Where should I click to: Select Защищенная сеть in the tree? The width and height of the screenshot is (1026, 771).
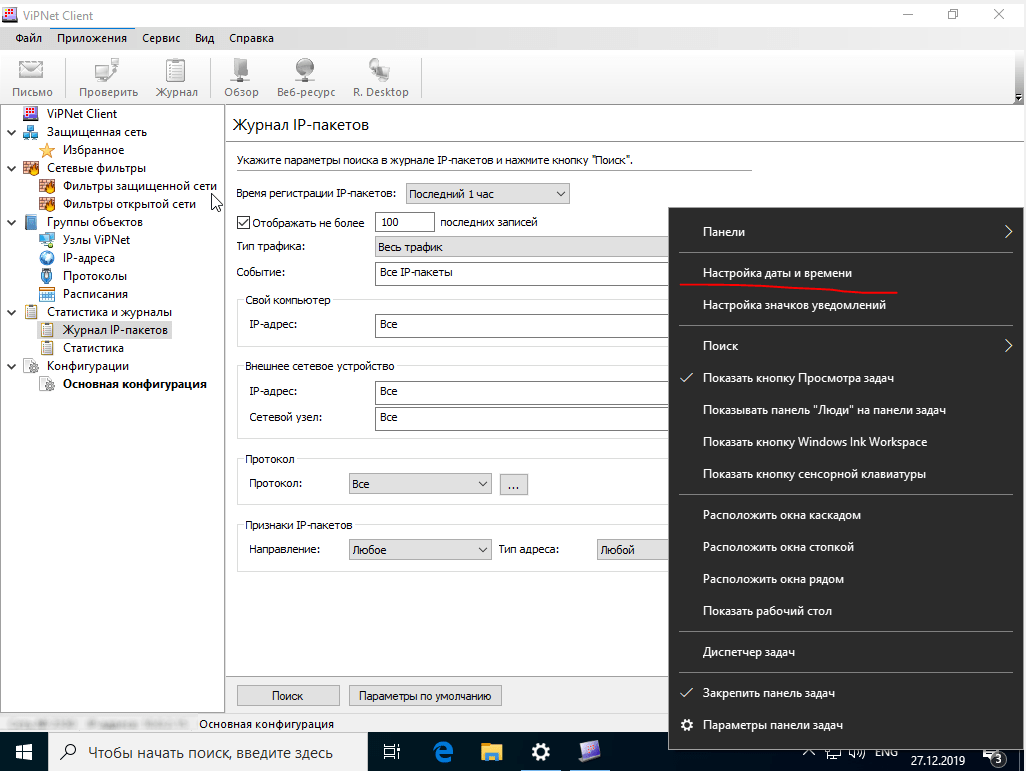tap(97, 132)
